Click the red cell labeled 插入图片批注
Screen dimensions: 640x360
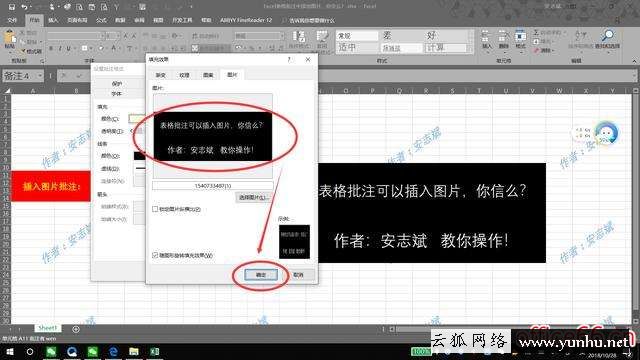(51, 186)
